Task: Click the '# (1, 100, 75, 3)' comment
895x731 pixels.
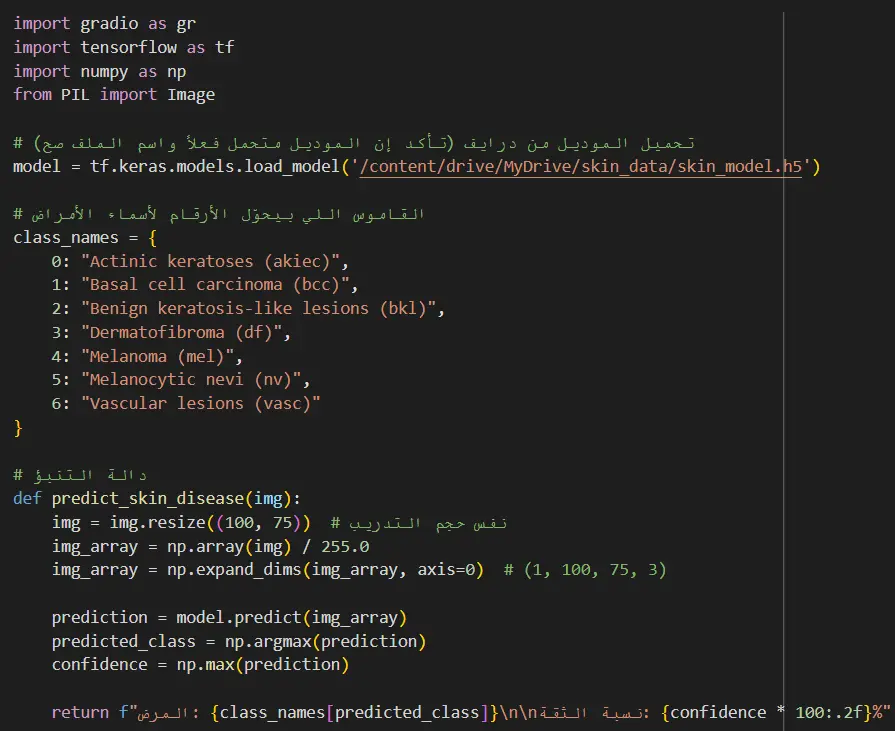Action: tap(585, 570)
